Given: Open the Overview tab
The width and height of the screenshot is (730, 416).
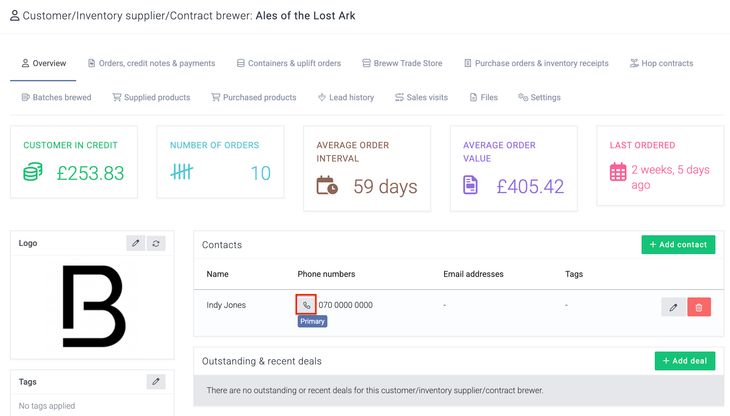Looking at the screenshot, I should (43, 63).
